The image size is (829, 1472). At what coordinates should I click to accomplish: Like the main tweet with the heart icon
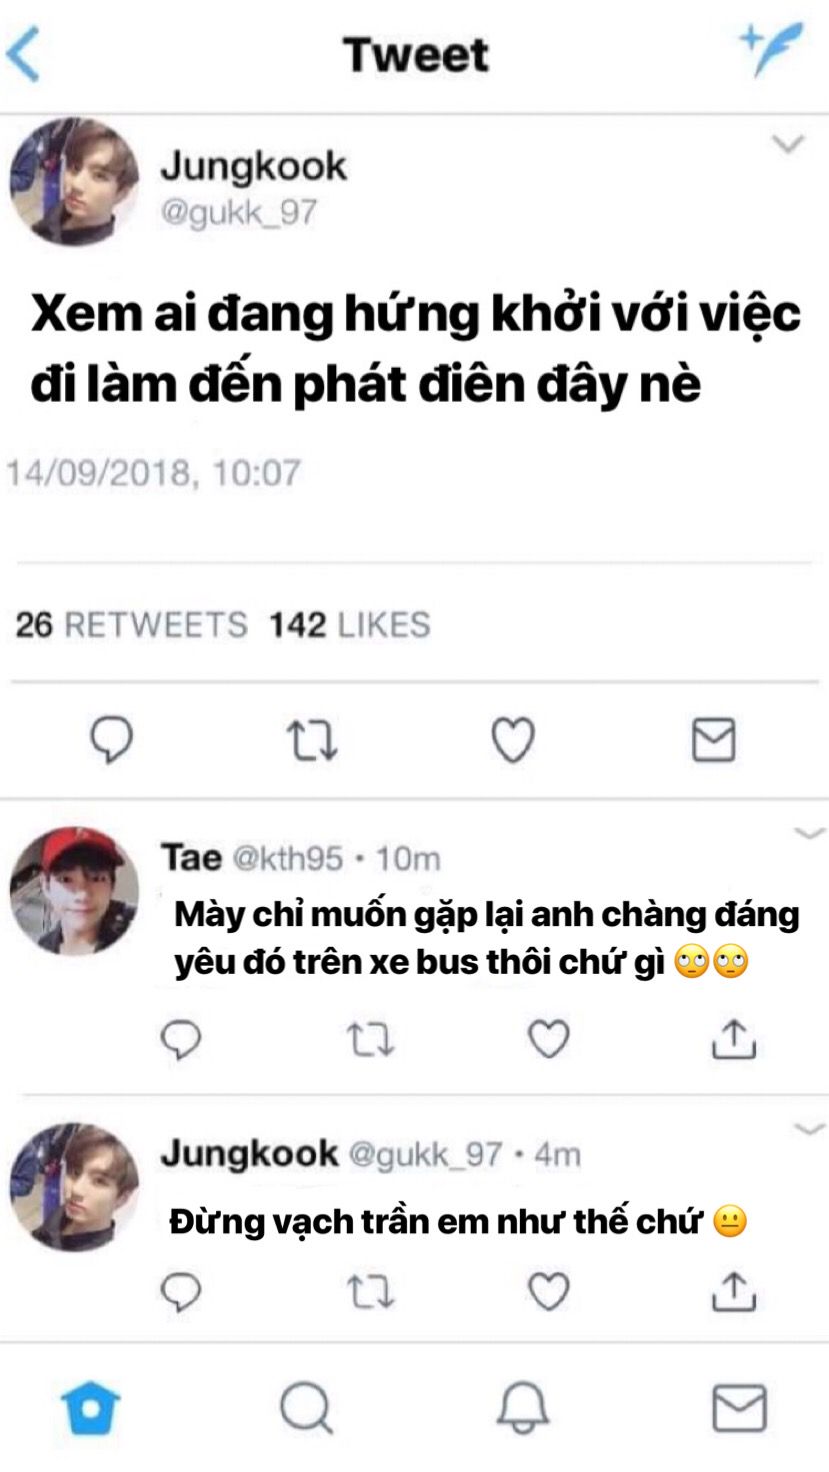[514, 741]
